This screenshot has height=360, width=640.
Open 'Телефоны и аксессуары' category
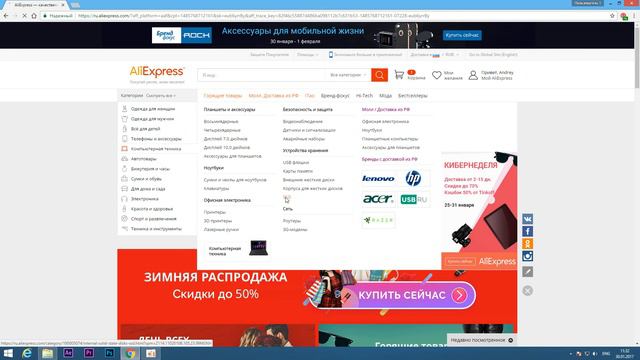(x=156, y=139)
